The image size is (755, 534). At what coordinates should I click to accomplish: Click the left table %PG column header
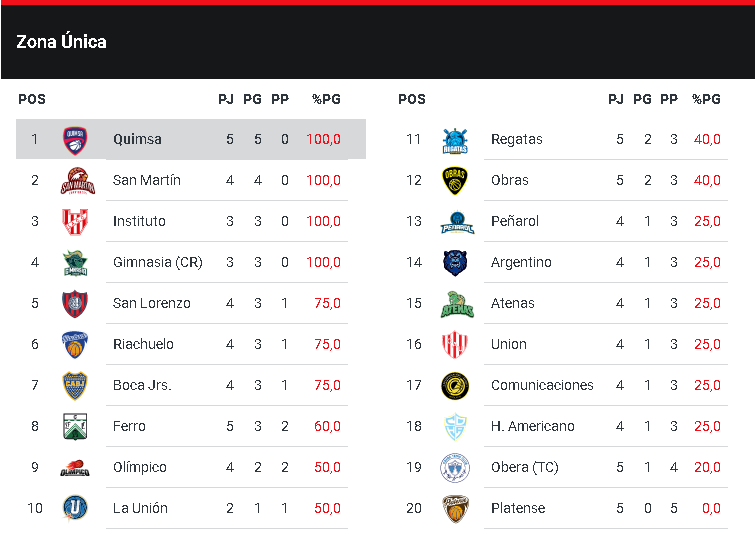tap(326, 99)
